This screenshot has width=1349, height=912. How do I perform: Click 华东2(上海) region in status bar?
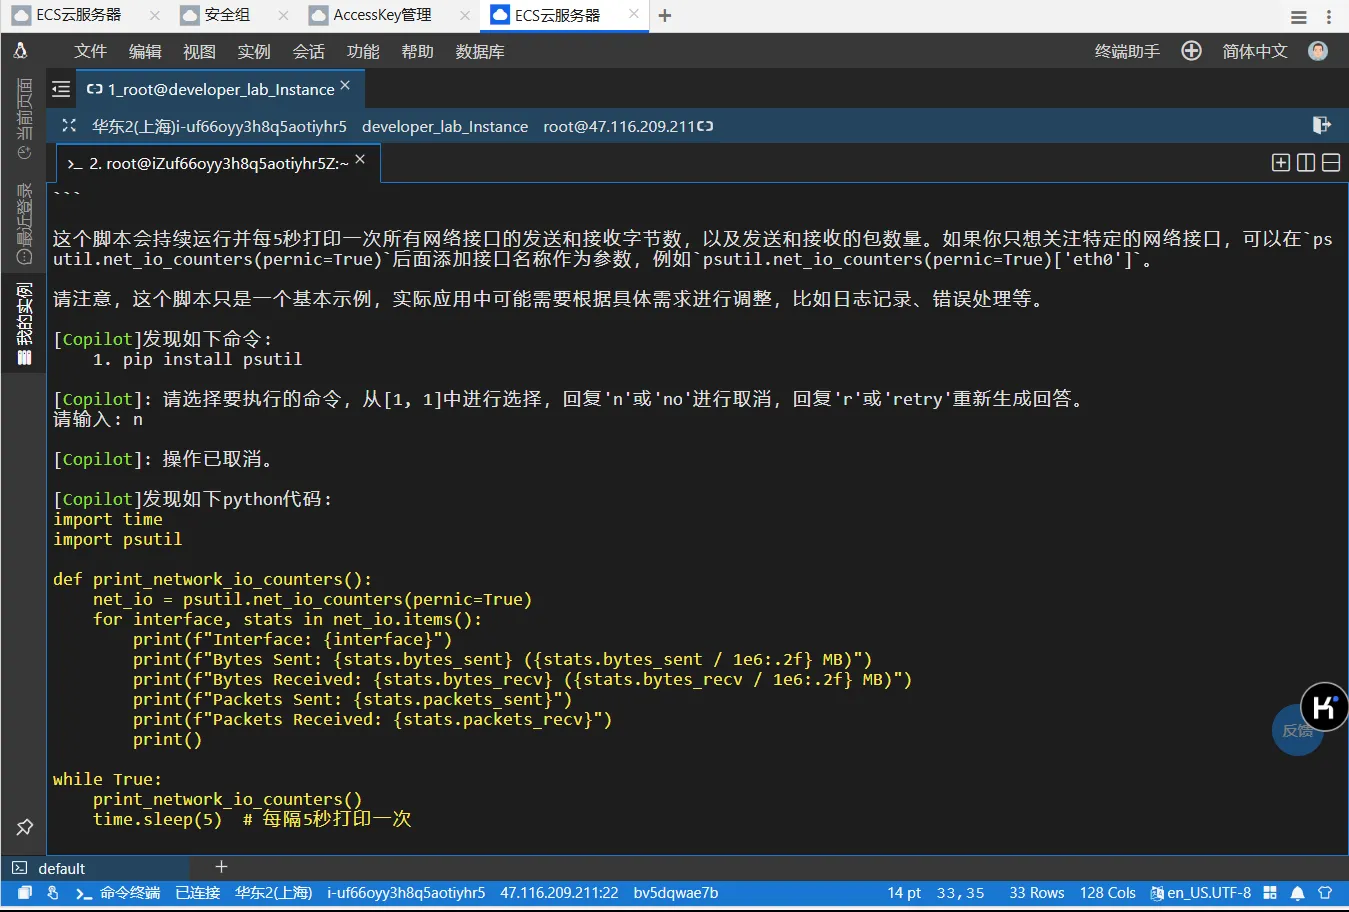pyautogui.click(x=274, y=893)
